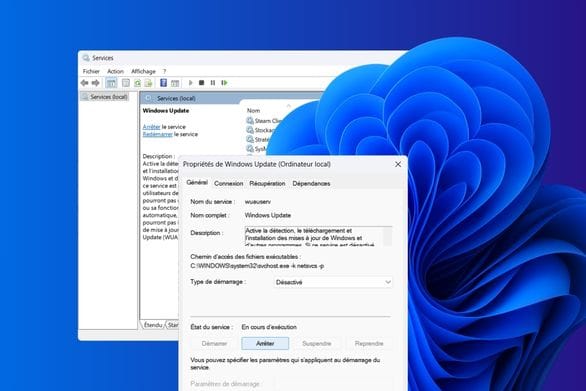
Task: Click the Reprendre button
Action: tap(369, 343)
